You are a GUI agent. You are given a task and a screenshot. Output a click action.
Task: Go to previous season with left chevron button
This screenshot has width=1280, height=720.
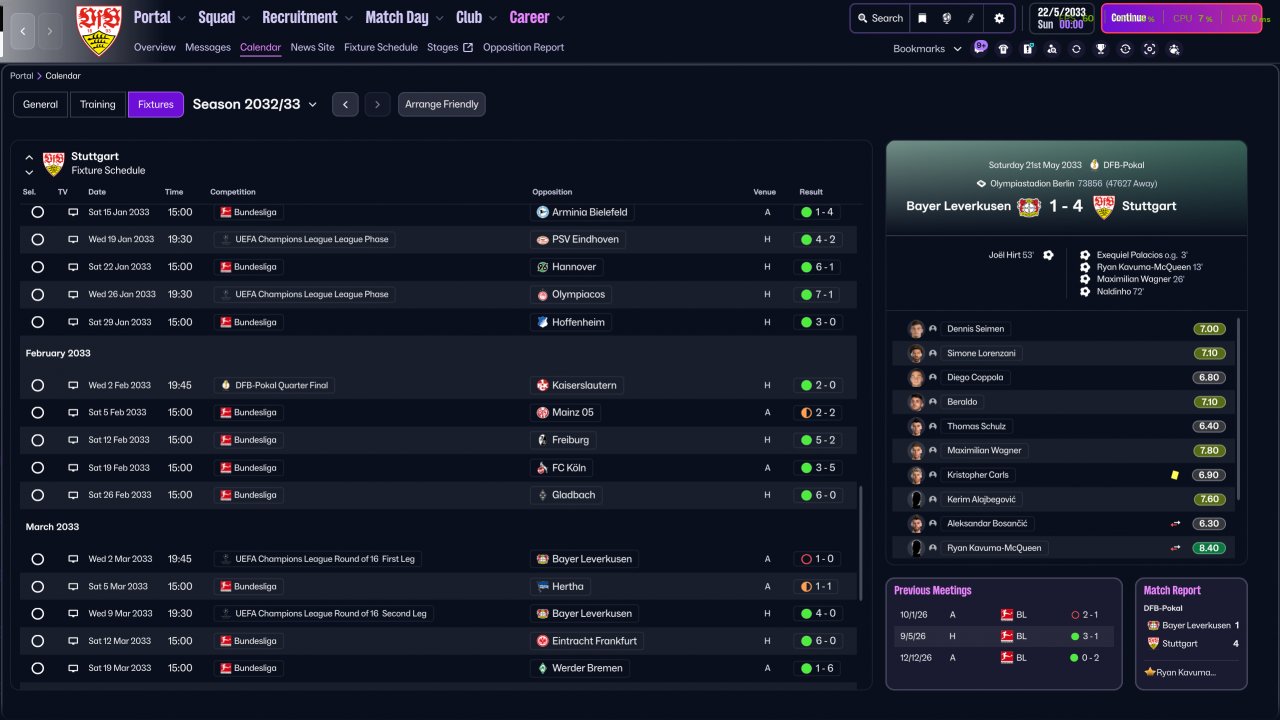click(345, 104)
